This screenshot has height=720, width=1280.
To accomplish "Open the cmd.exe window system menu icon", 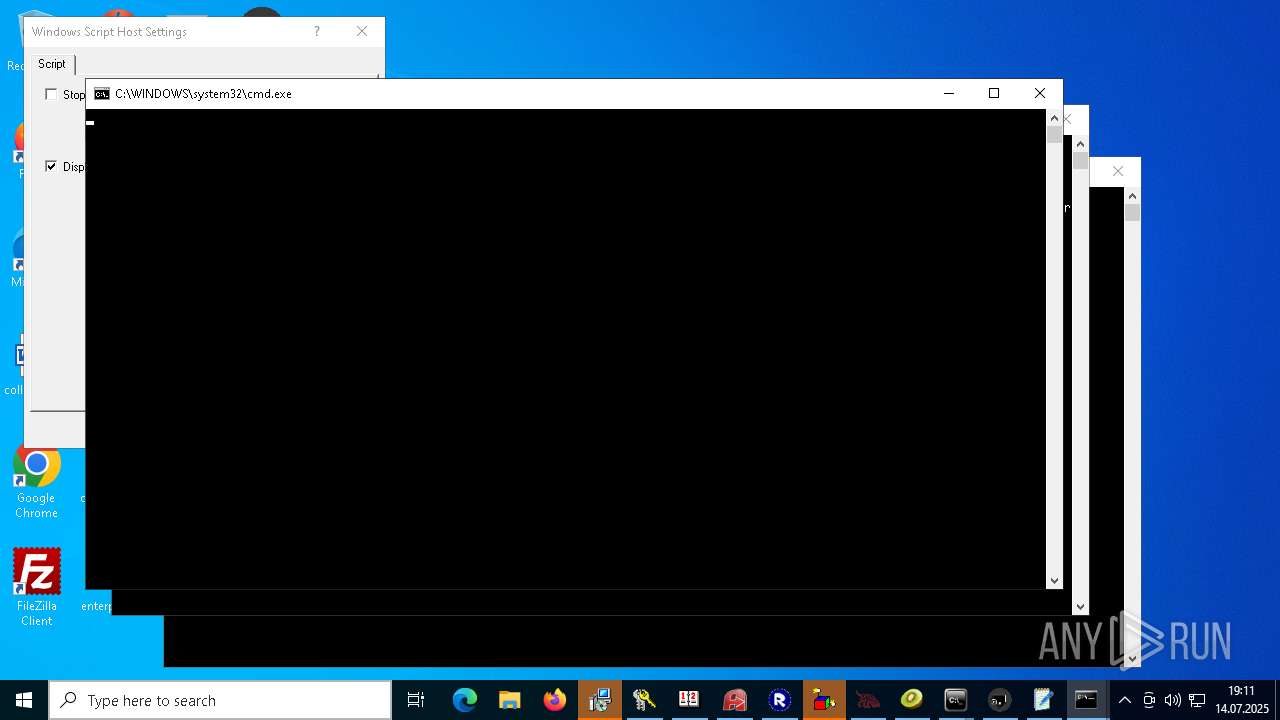I will 102,94.
